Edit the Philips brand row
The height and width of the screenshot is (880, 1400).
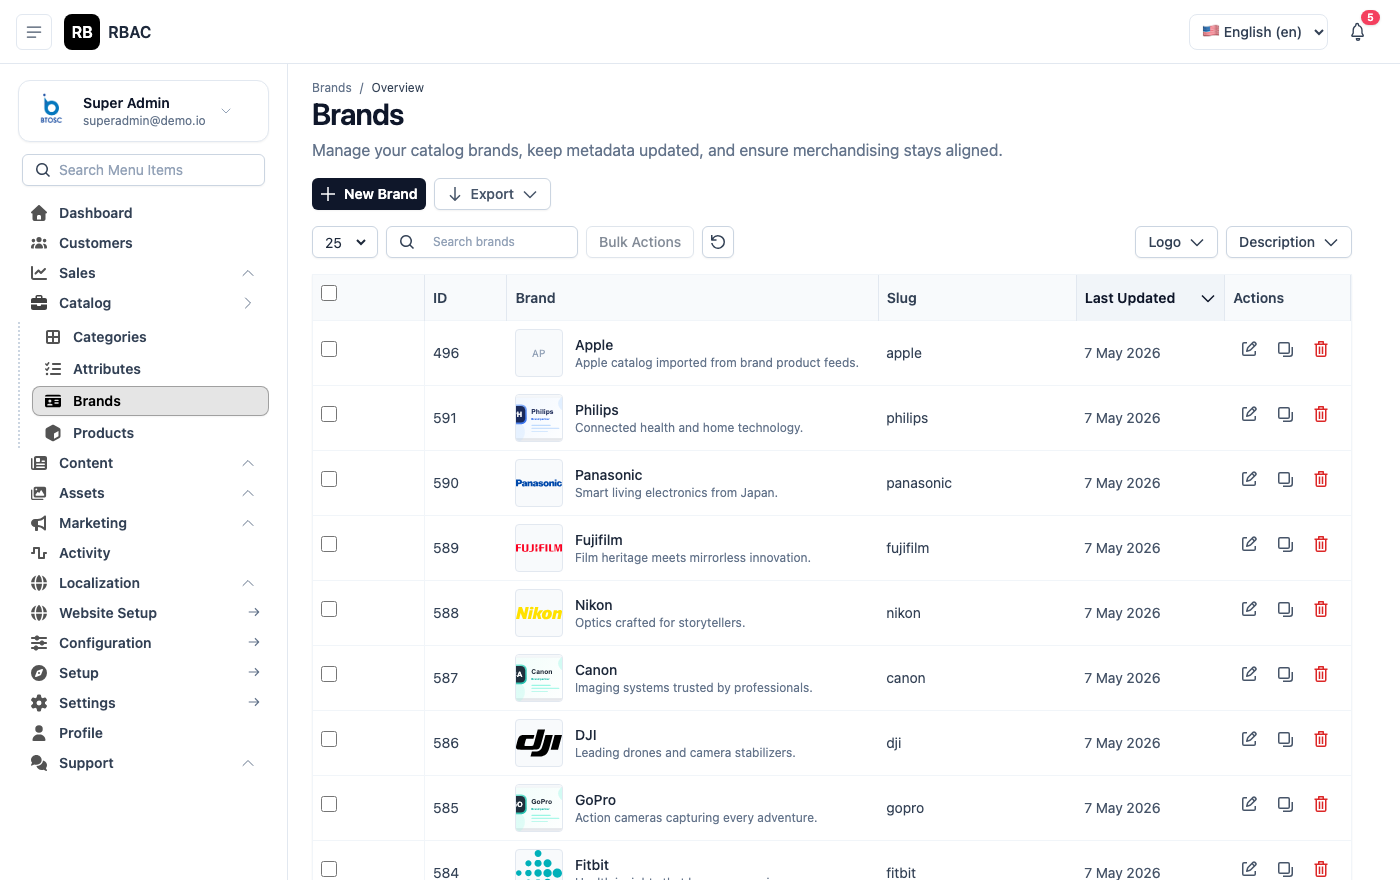click(1249, 414)
